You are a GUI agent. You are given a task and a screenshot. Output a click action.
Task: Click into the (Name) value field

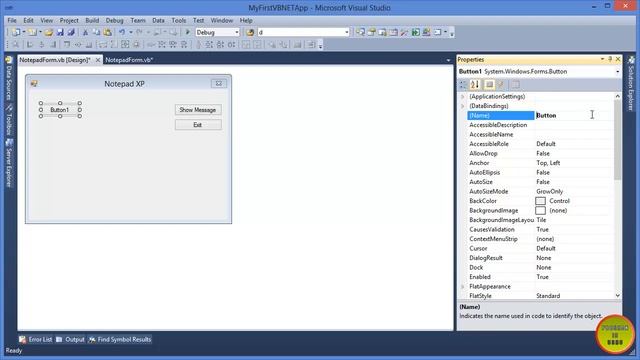tap(574, 116)
